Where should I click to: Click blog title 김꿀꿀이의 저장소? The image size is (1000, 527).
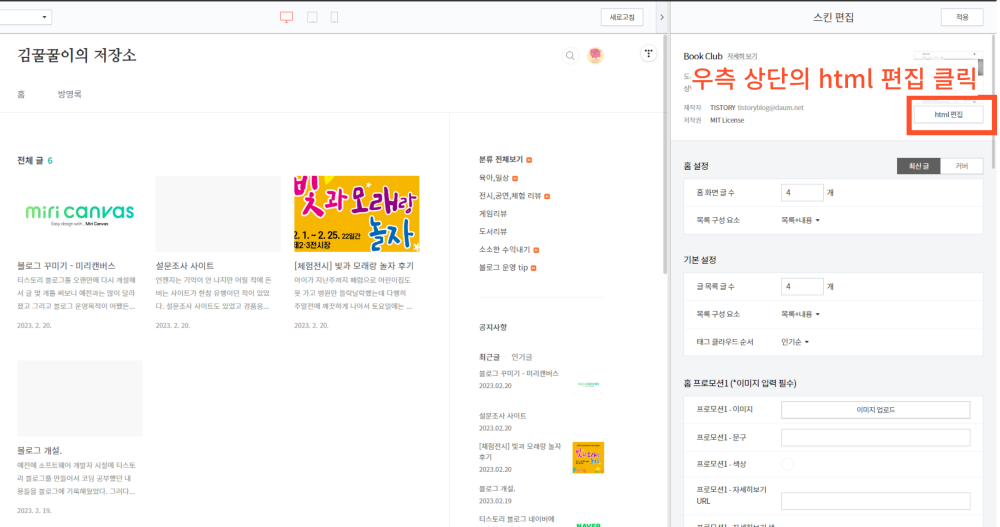point(77,56)
